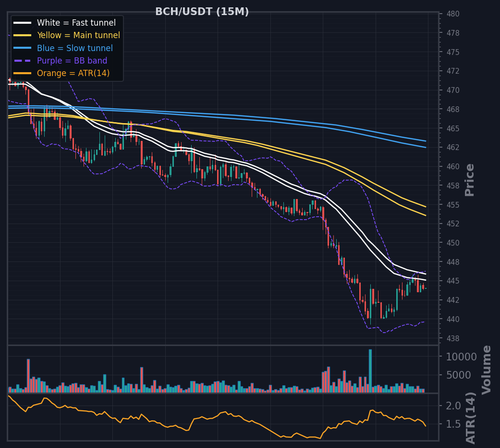
Task: Click the 462 price axis label
Action: tap(453, 147)
